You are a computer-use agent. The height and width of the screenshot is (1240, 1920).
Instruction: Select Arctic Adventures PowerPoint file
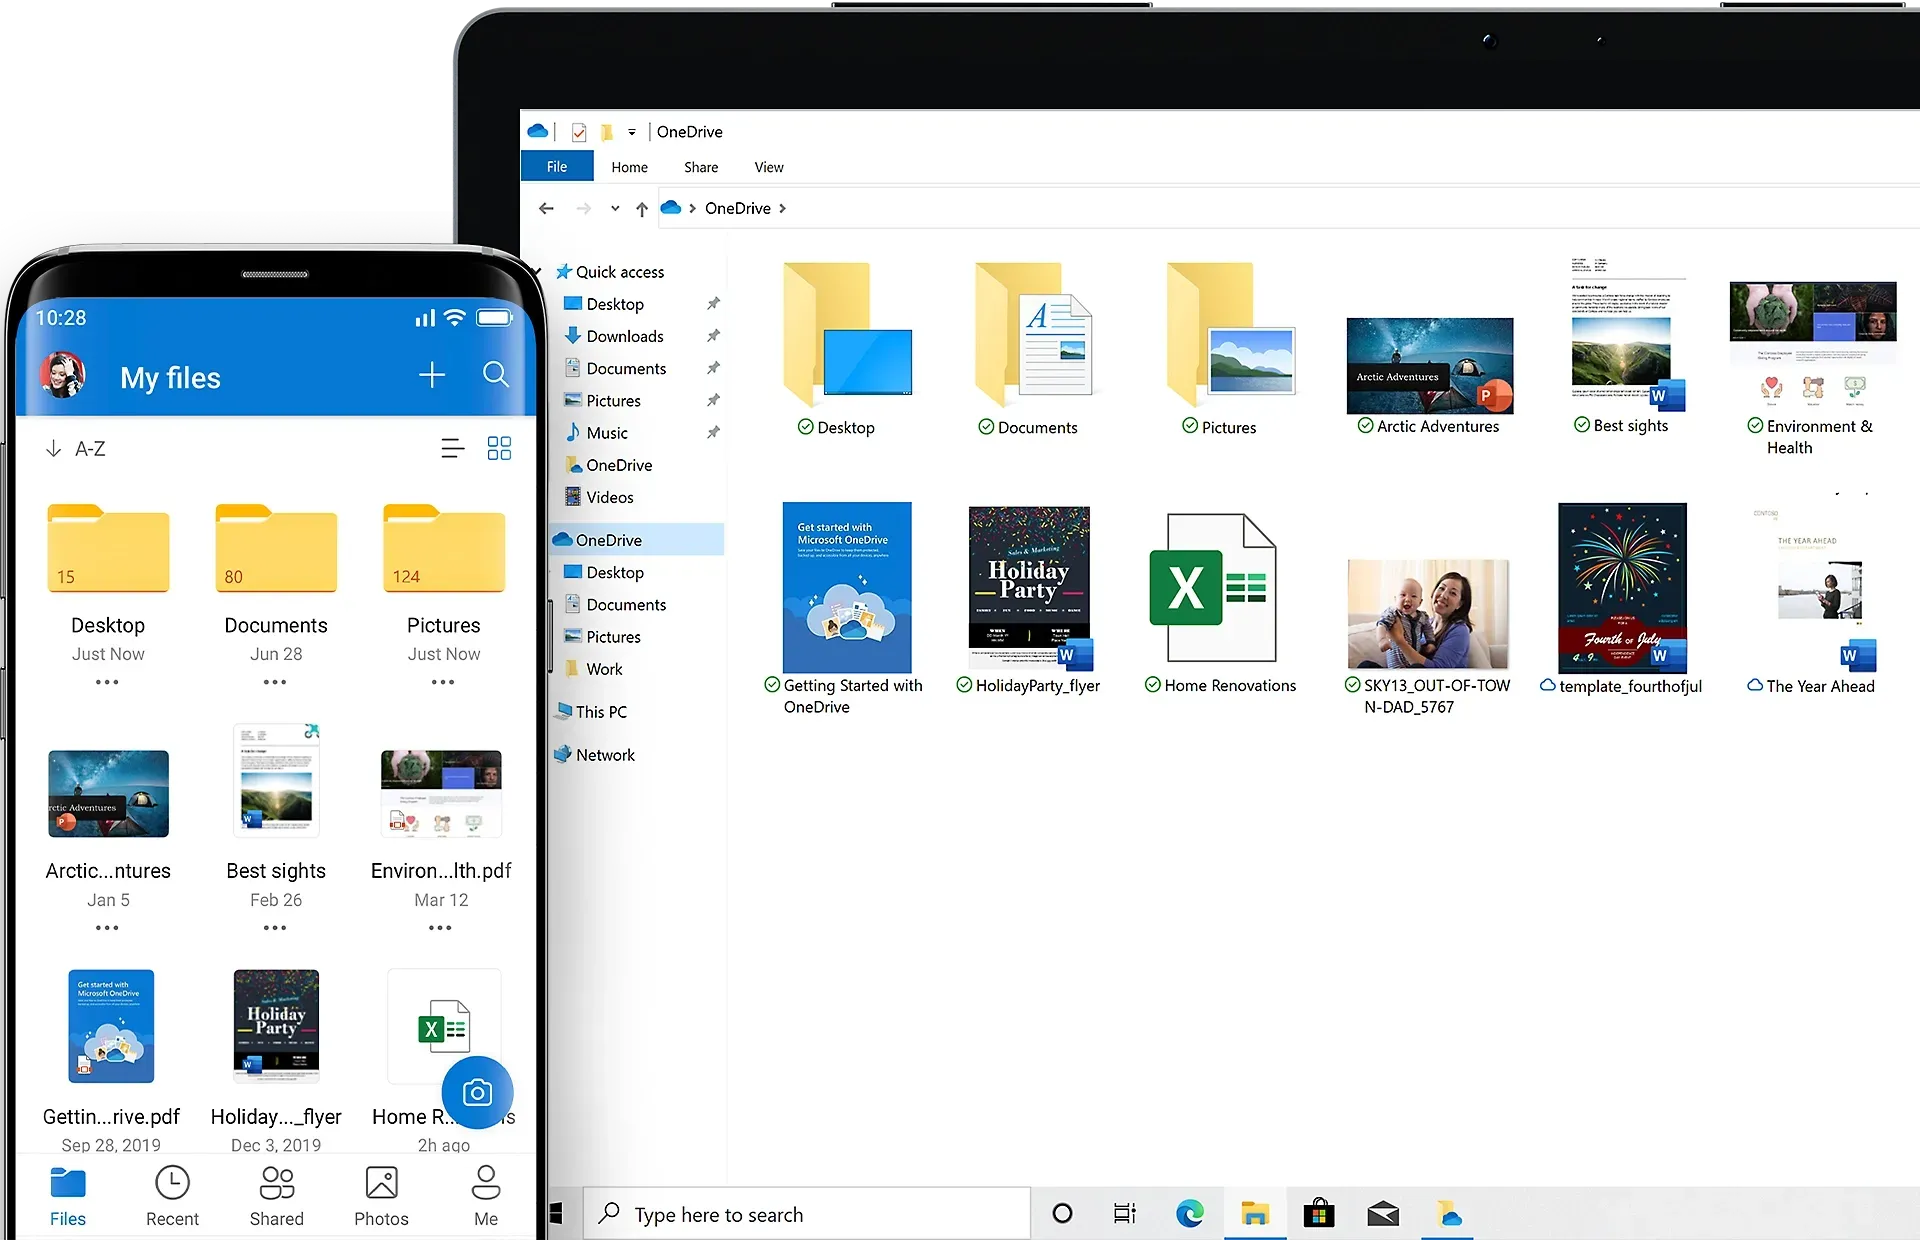[x=1429, y=376]
